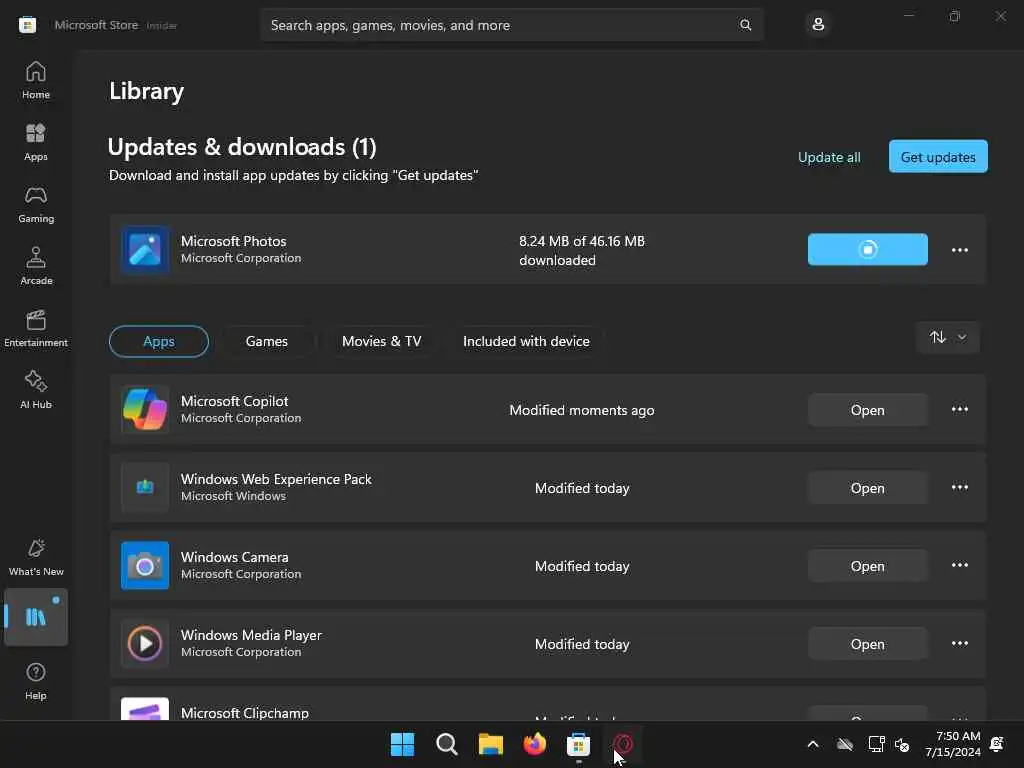Viewport: 1024px width, 768px height.
Task: Go to Home in sidebar
Action: pos(36,80)
